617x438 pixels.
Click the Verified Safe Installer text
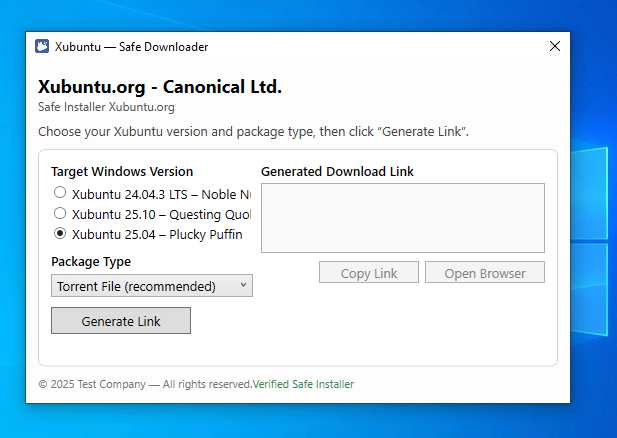point(303,384)
